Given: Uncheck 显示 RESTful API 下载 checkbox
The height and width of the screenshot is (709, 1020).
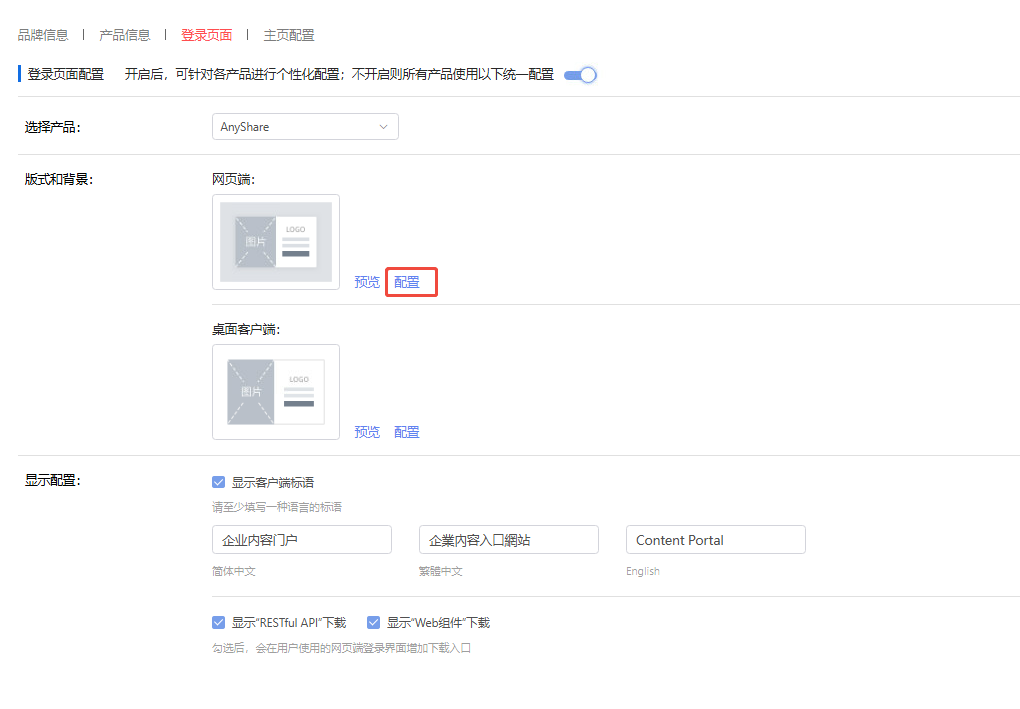Looking at the screenshot, I should coord(219,622).
